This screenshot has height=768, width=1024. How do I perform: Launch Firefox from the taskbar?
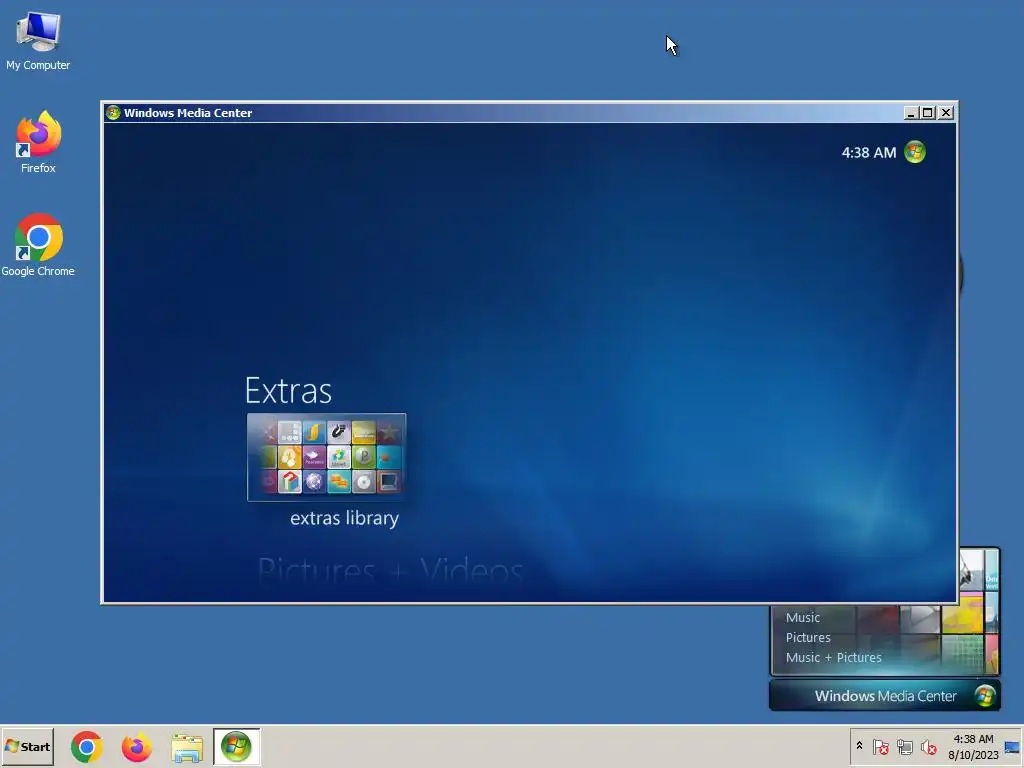[x=136, y=747]
